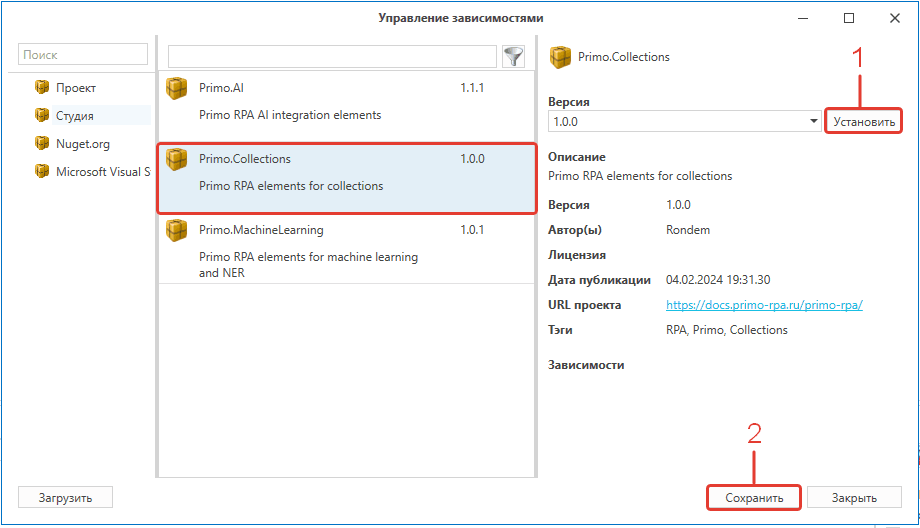Click the Закрыть button
Screen dimensions: 920x528
point(854,497)
